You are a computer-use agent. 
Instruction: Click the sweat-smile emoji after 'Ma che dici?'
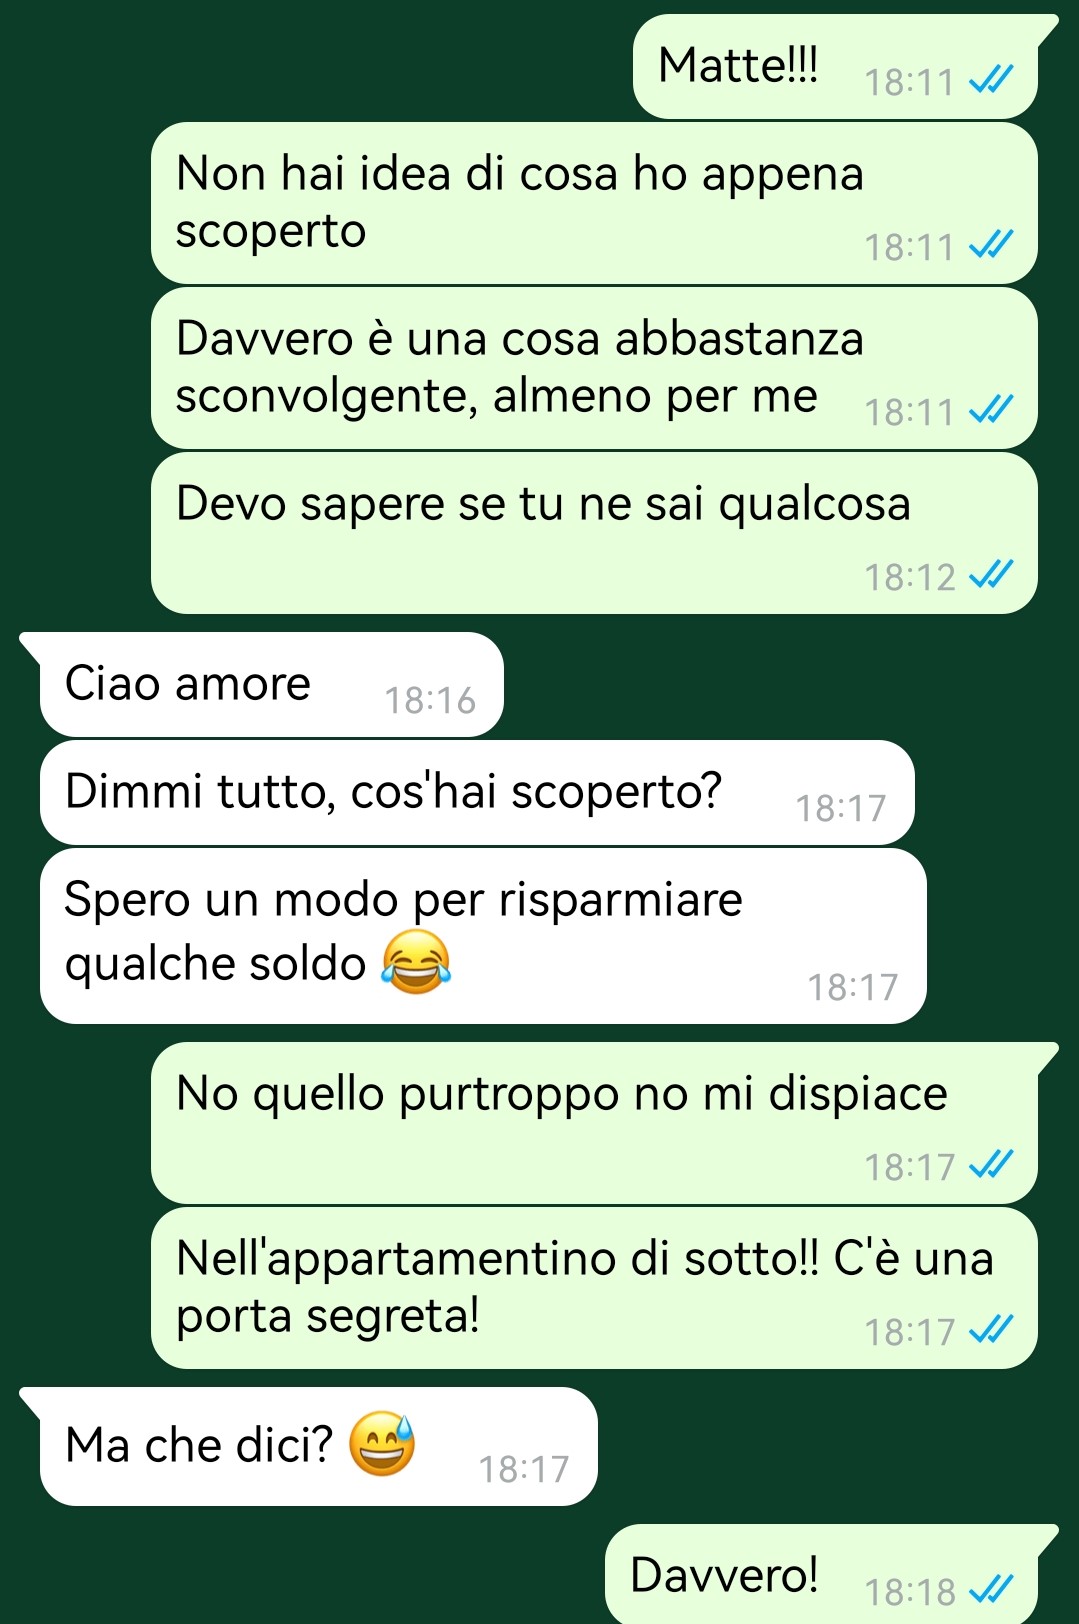382,1444
